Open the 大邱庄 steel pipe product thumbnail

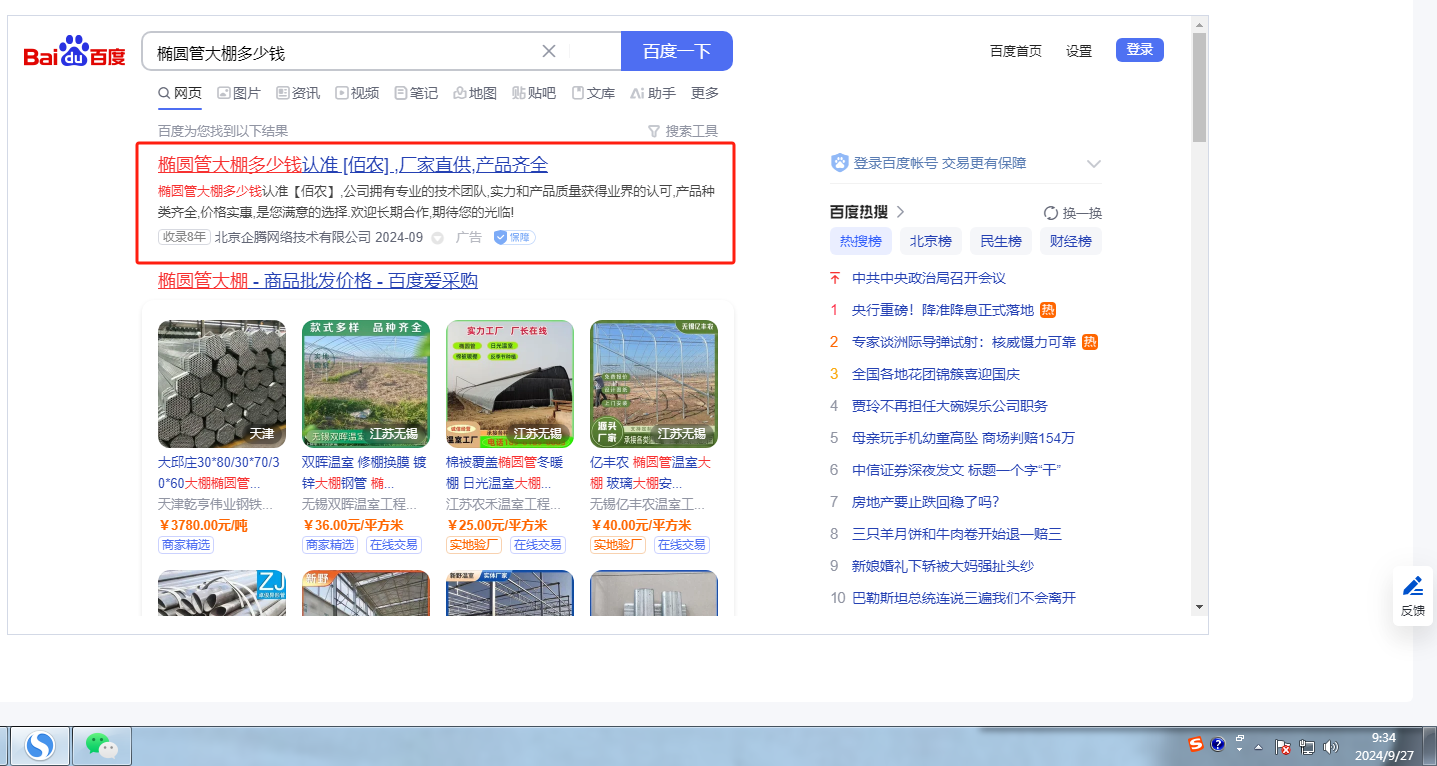point(222,384)
